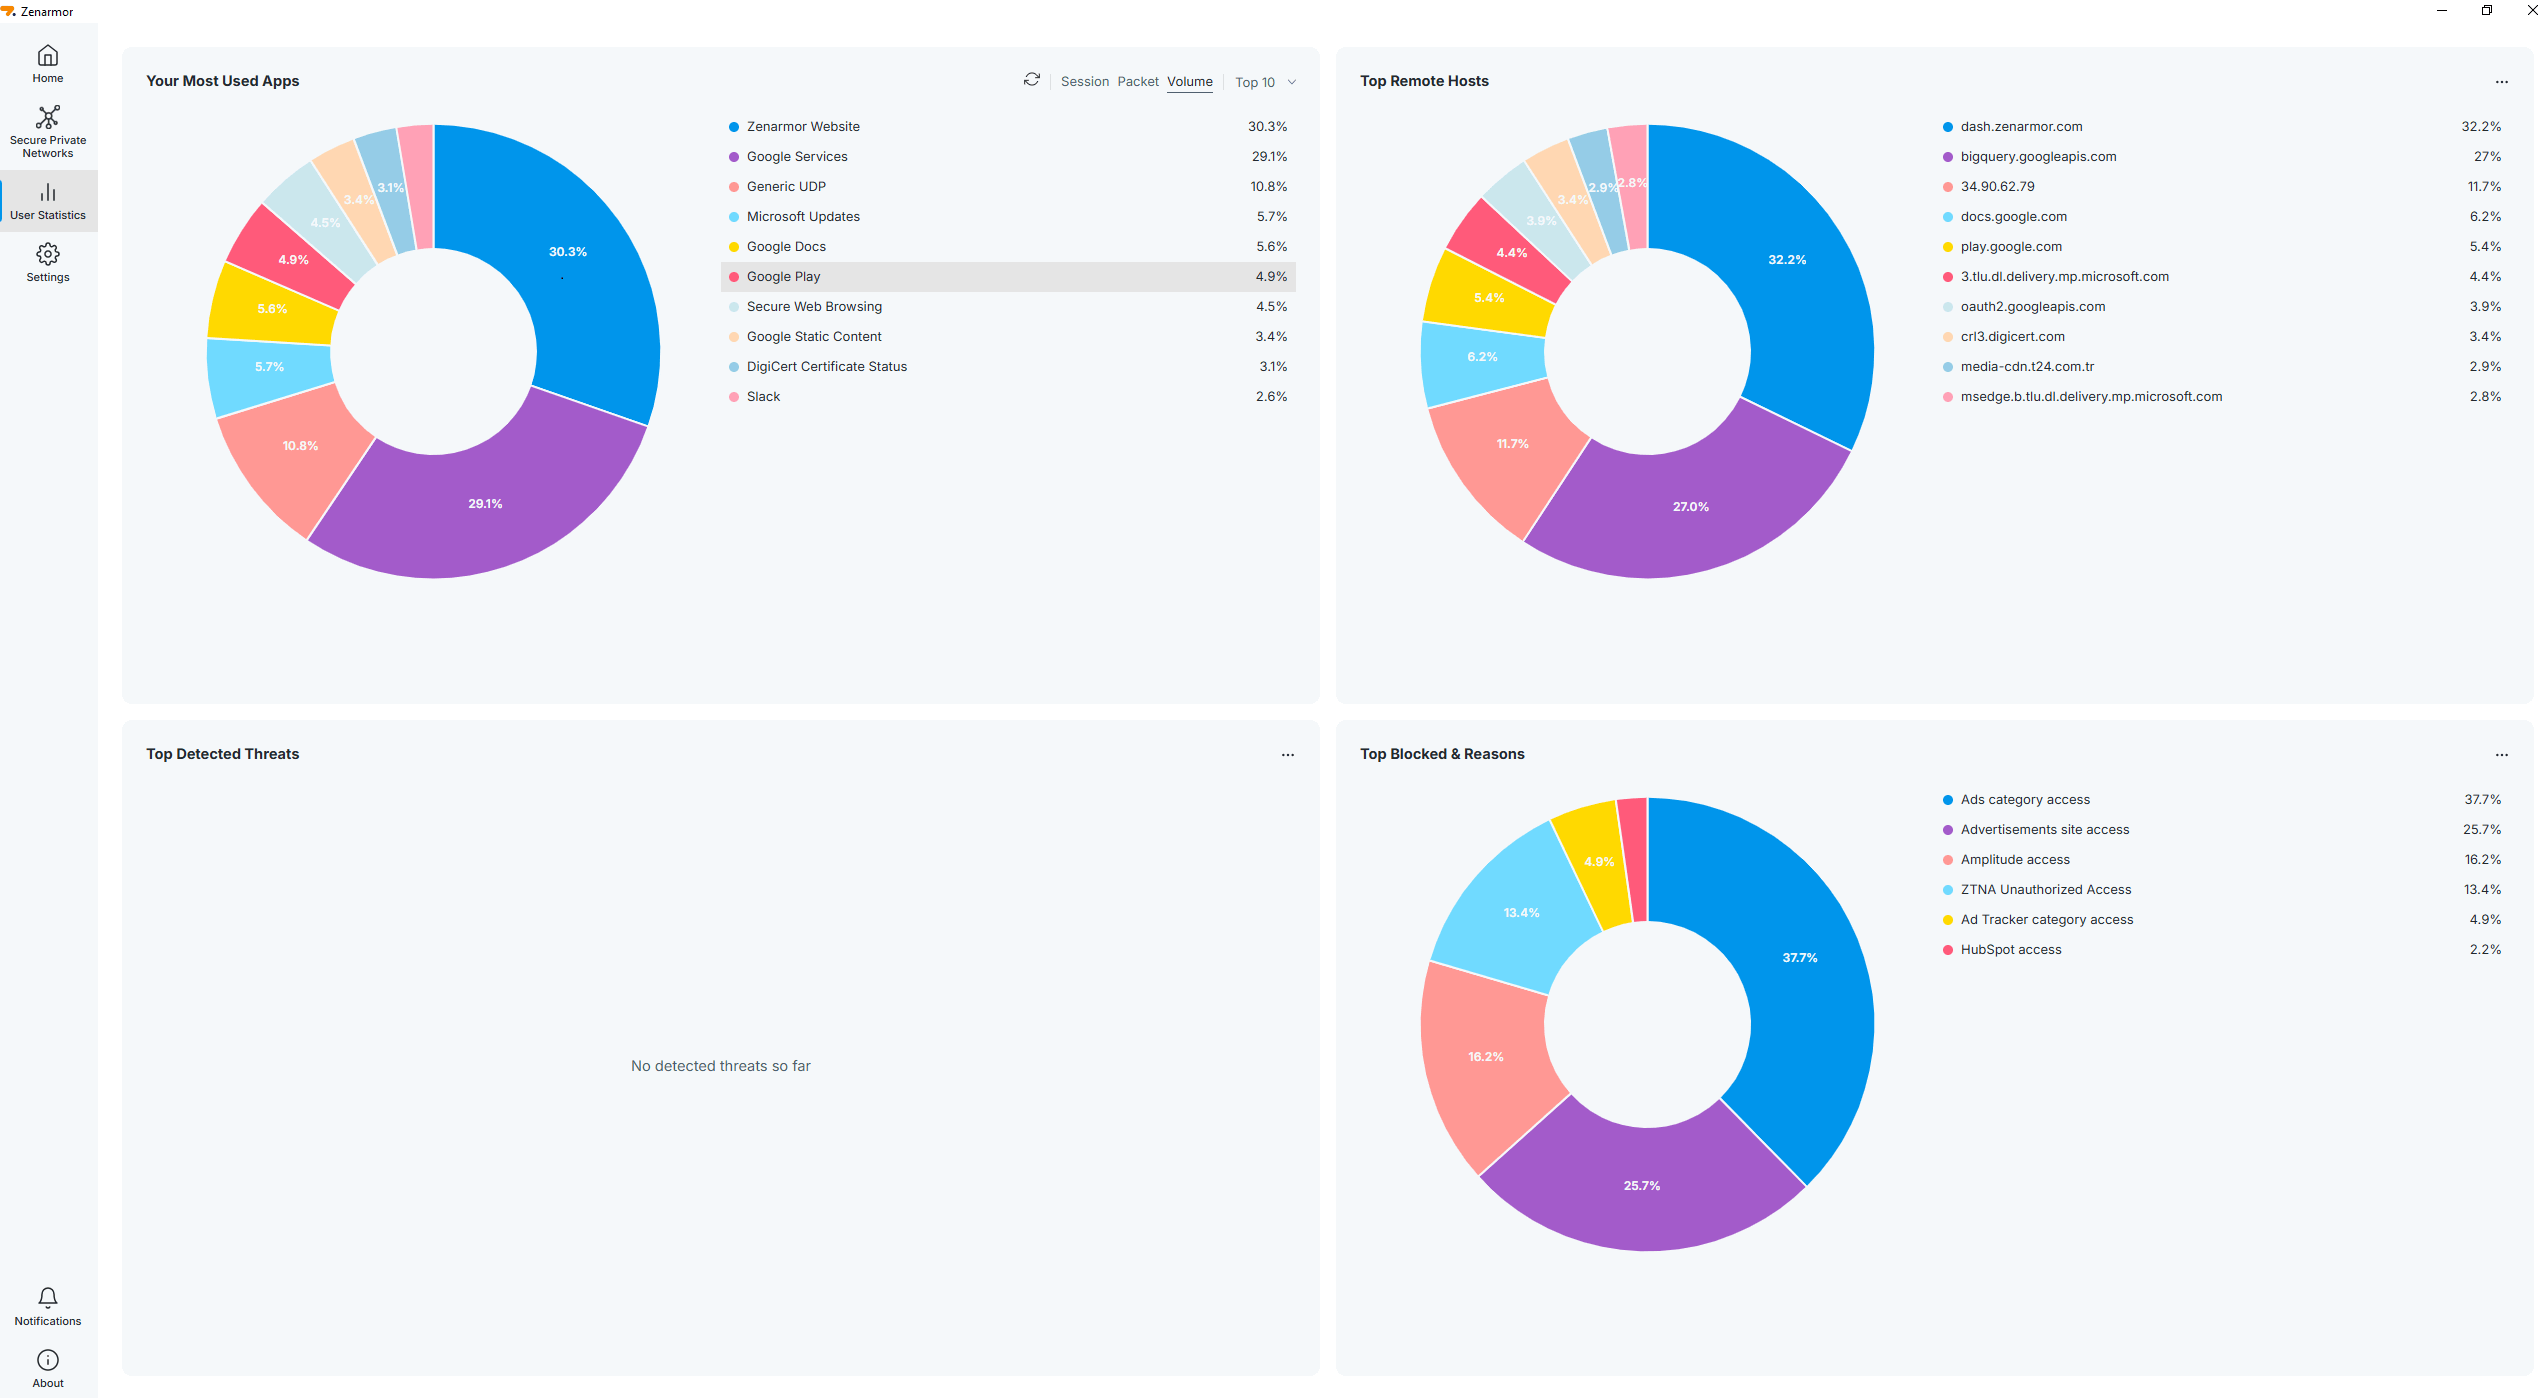Toggle Microsoft Updates legend entry
The width and height of the screenshot is (2540, 1398).
tap(1008, 217)
